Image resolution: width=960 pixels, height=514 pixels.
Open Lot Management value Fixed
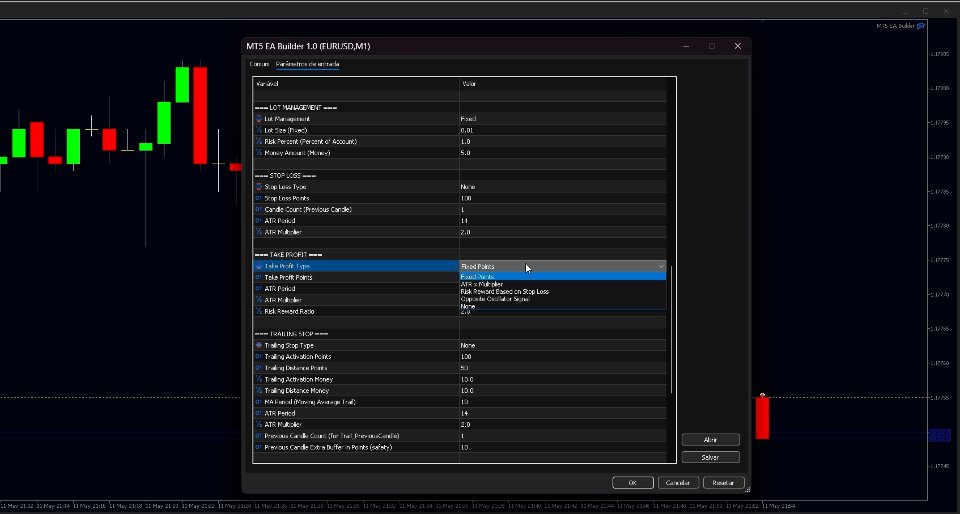point(563,119)
